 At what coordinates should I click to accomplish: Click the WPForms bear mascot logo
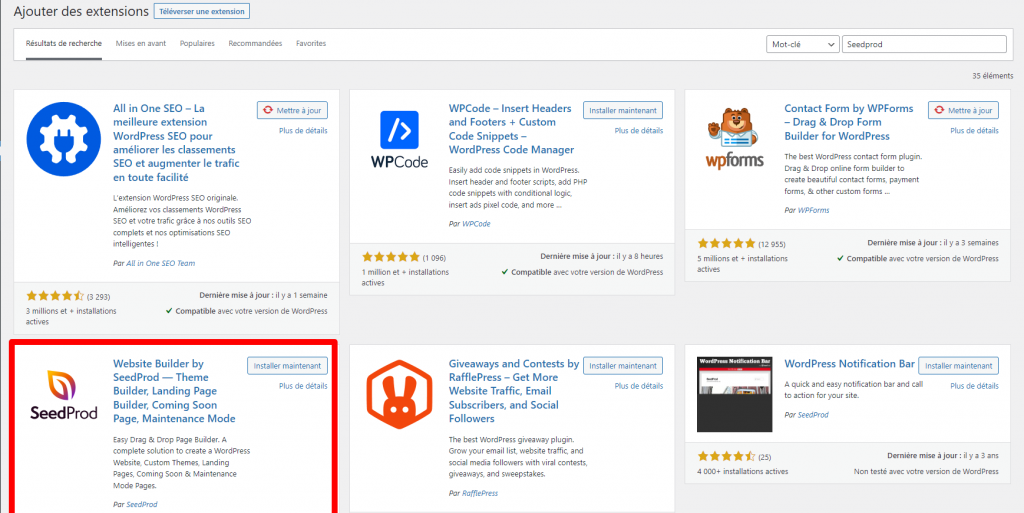click(x=735, y=138)
